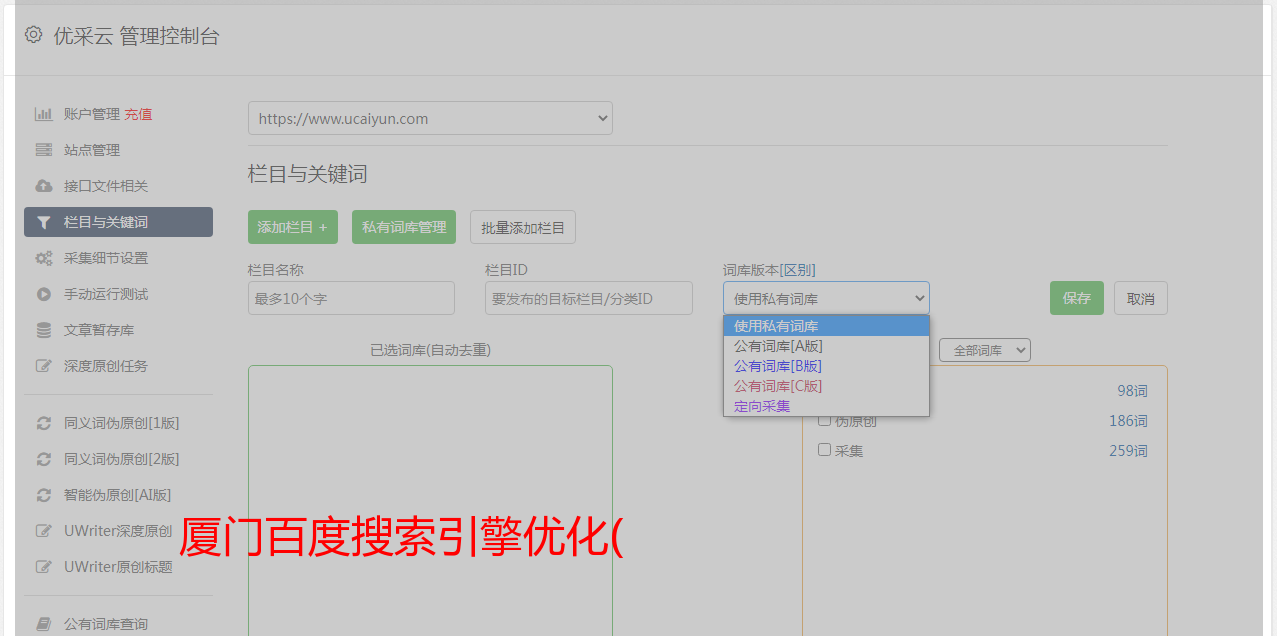Collapse the 词库版本 dropdown showing 使用私有词库
Image resolution: width=1277 pixels, height=636 pixels.
[826, 298]
